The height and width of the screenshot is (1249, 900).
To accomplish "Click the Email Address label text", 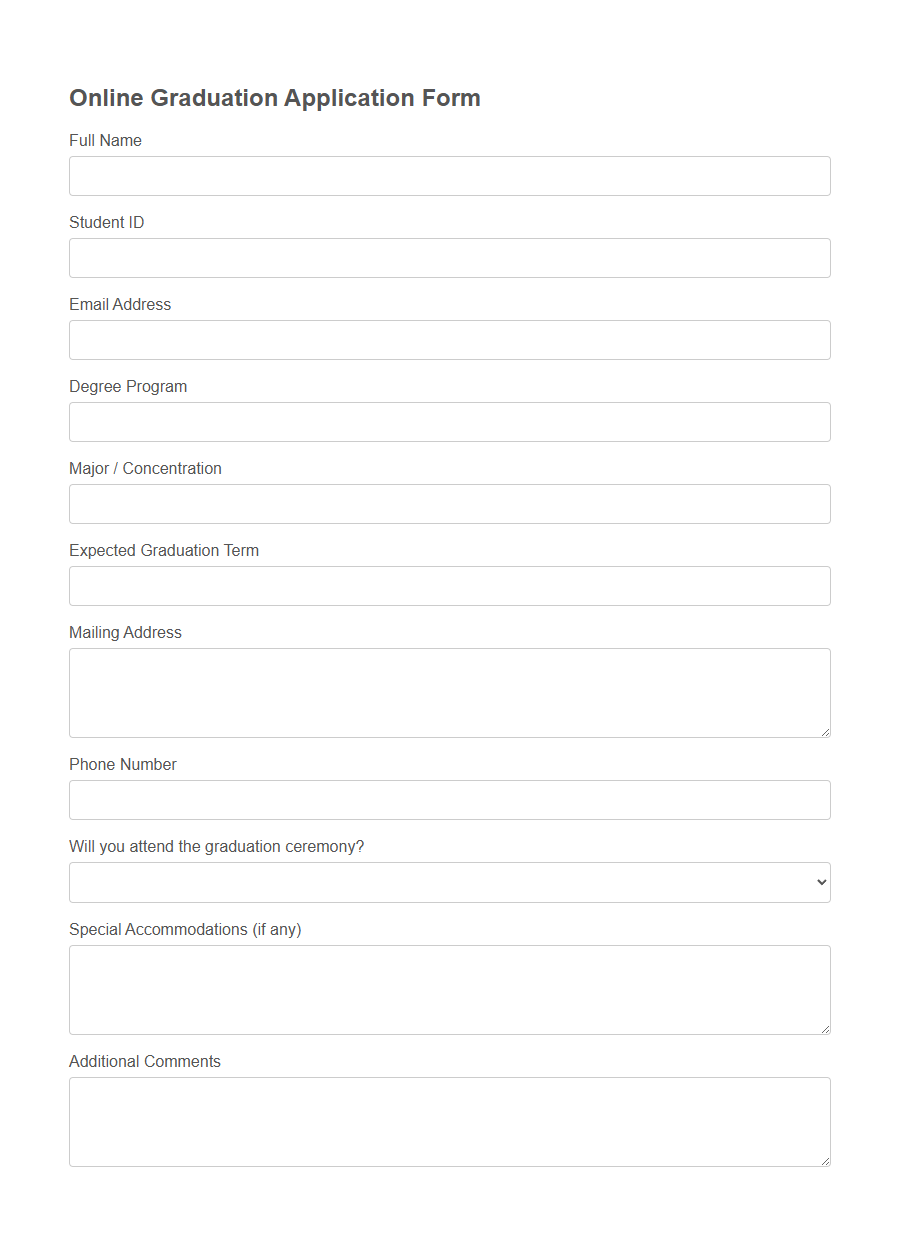I will [119, 304].
